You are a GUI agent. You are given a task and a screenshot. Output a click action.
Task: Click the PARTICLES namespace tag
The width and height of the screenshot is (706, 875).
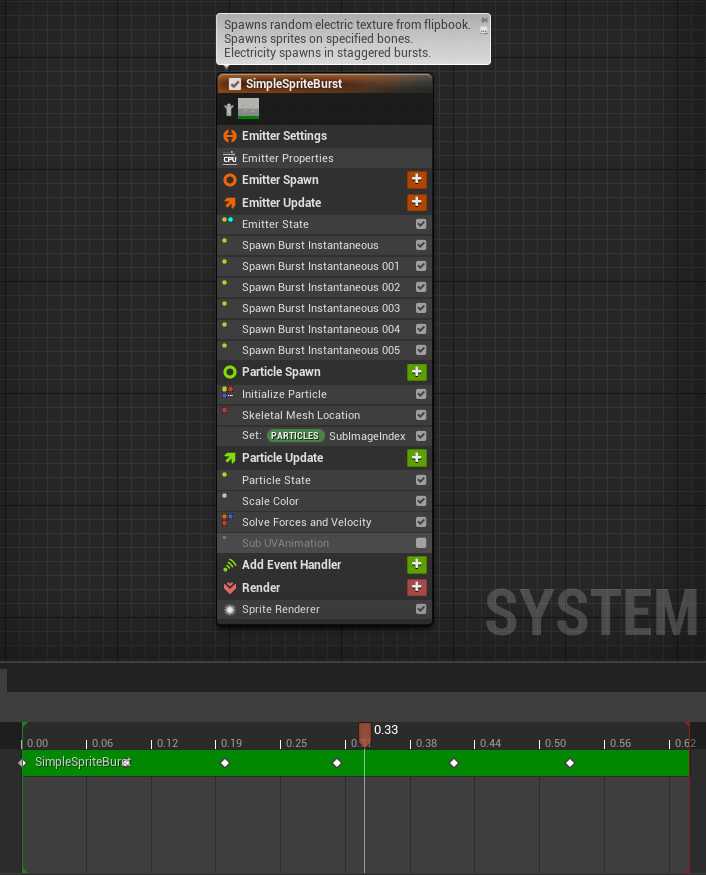pos(295,436)
